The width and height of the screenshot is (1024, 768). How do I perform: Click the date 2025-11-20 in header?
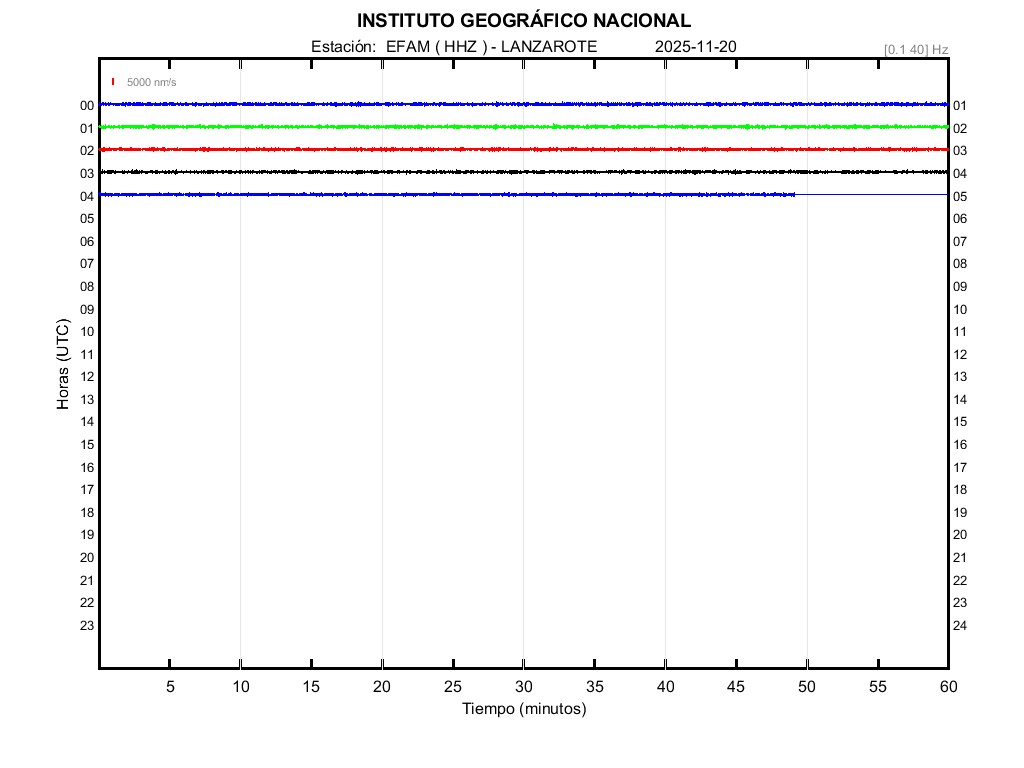[696, 47]
